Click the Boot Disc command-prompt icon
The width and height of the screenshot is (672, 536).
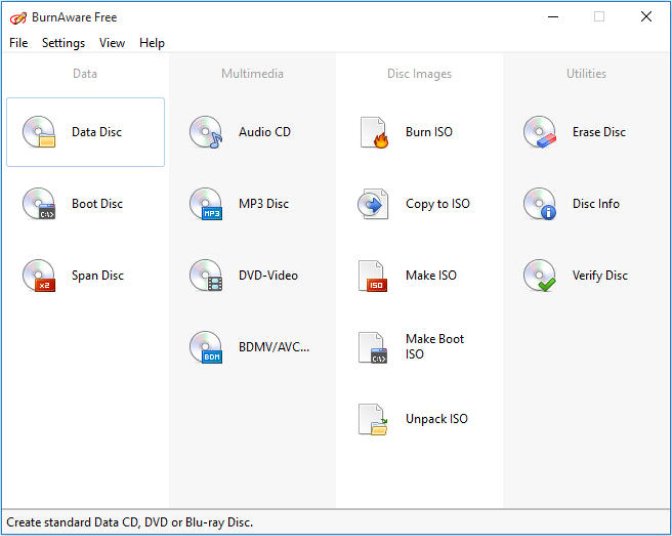click(x=39, y=204)
